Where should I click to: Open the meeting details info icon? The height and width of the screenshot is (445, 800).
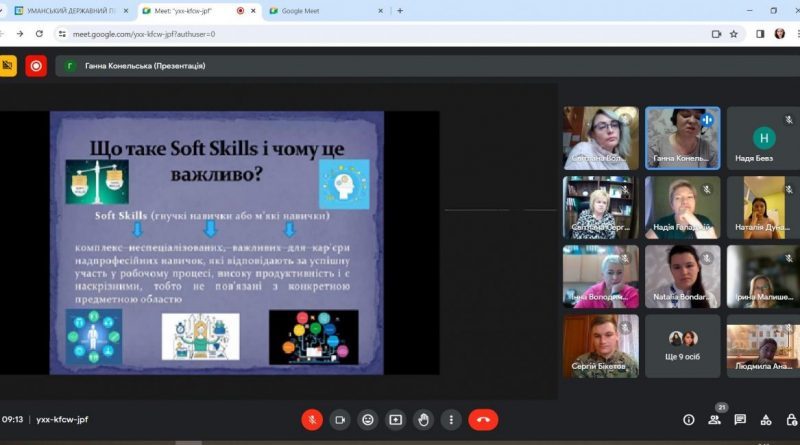pyautogui.click(x=688, y=420)
